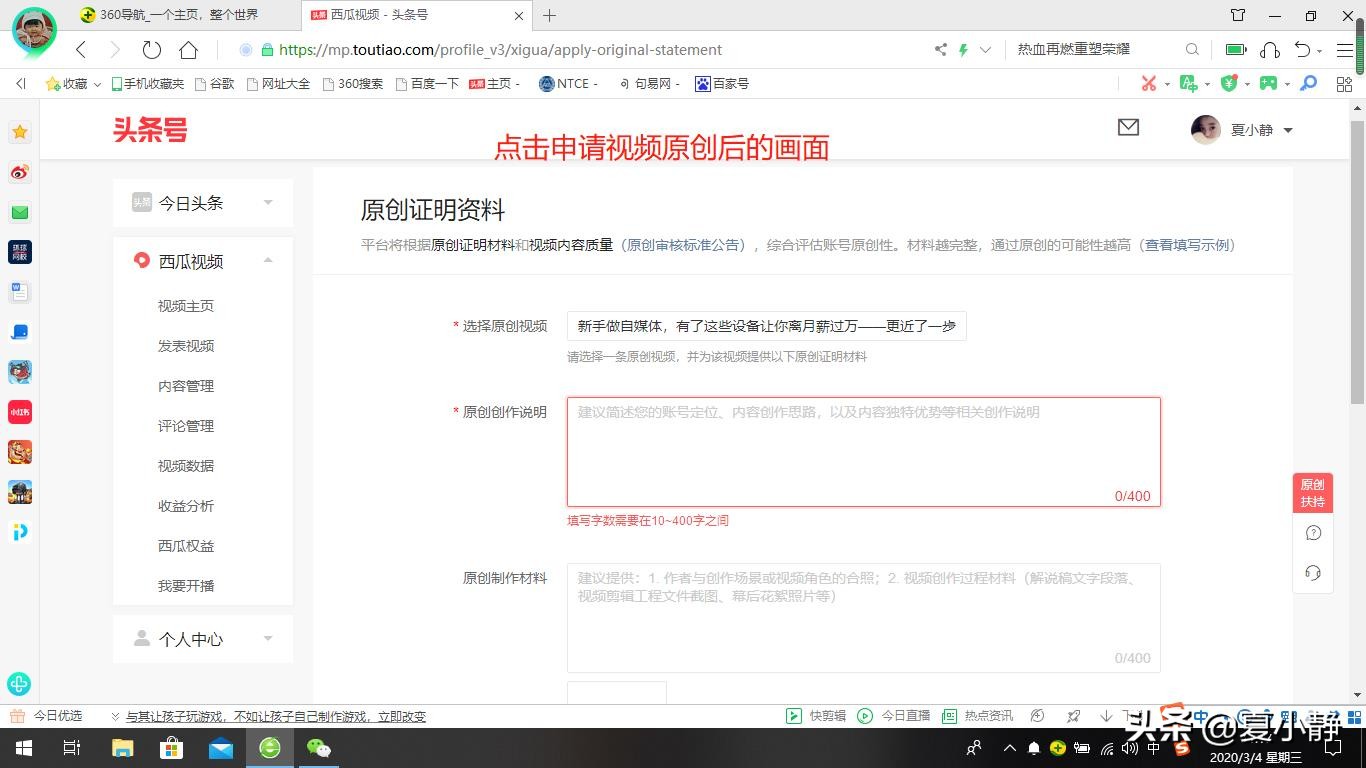Click the 快剪辑 status bar item
Image resolution: width=1366 pixels, height=768 pixels.
coord(816,716)
